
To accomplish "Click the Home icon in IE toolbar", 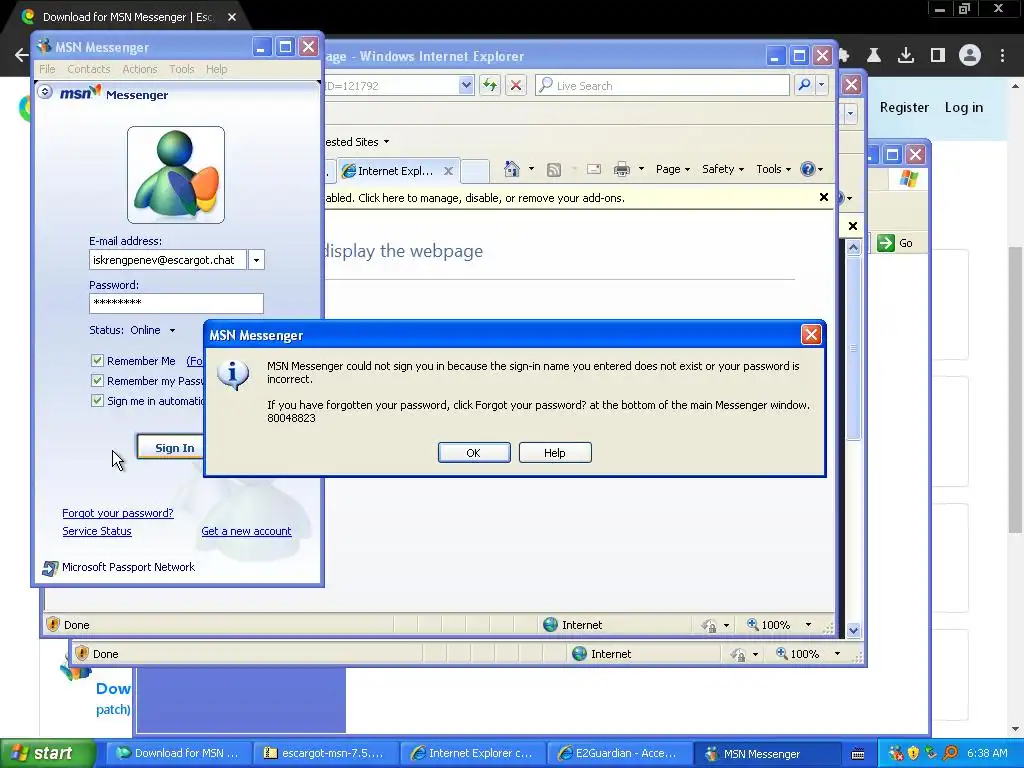I will point(511,169).
